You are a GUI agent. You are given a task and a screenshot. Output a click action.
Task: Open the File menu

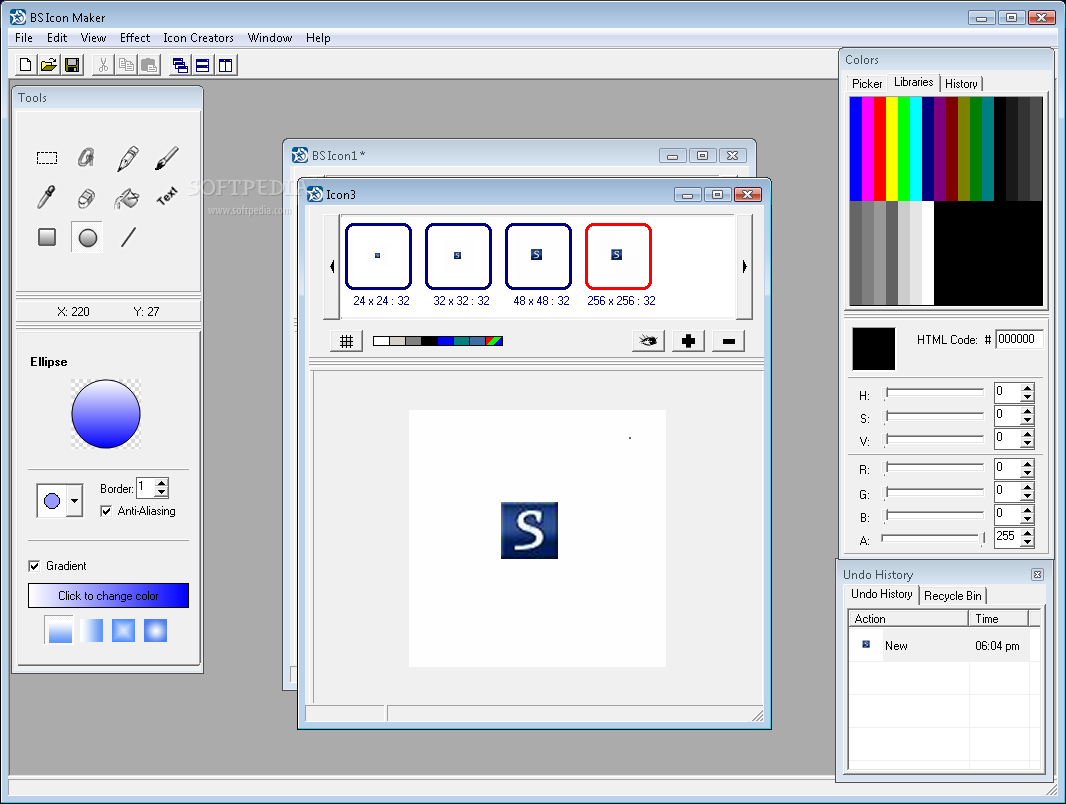coord(24,38)
